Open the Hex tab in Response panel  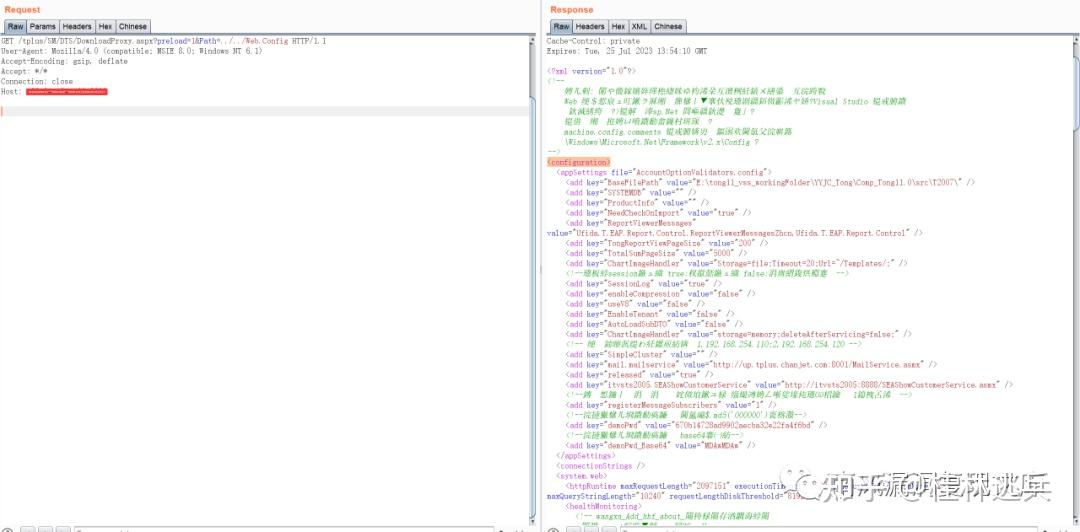coord(619,26)
